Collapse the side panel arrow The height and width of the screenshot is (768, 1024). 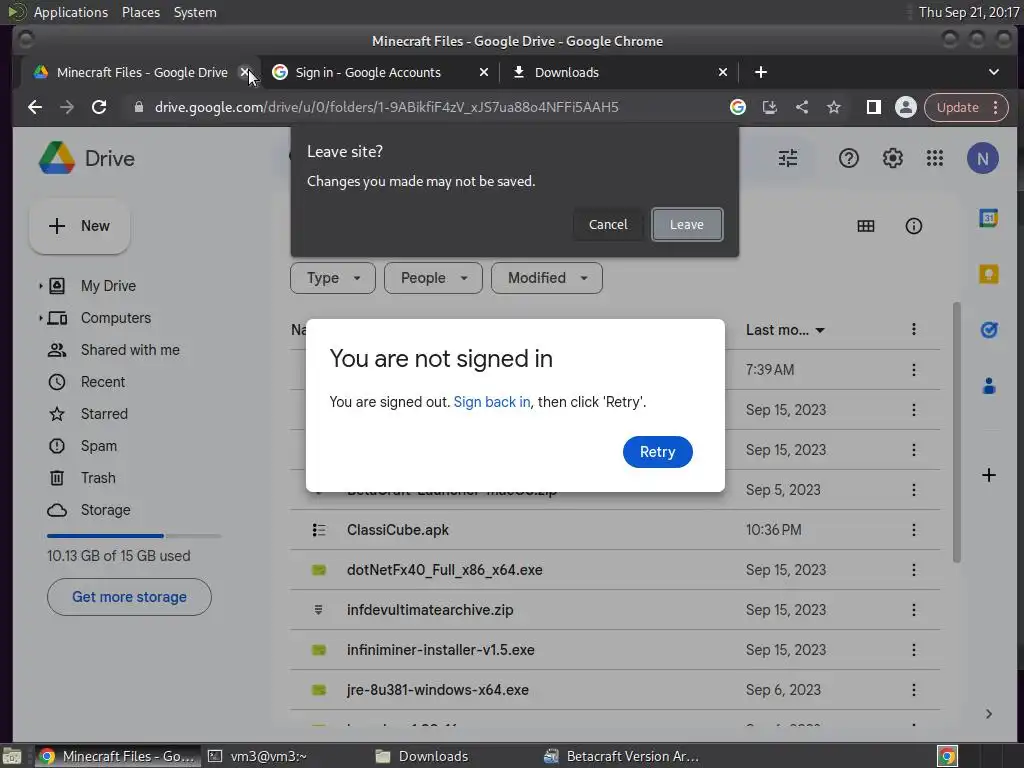point(988,714)
